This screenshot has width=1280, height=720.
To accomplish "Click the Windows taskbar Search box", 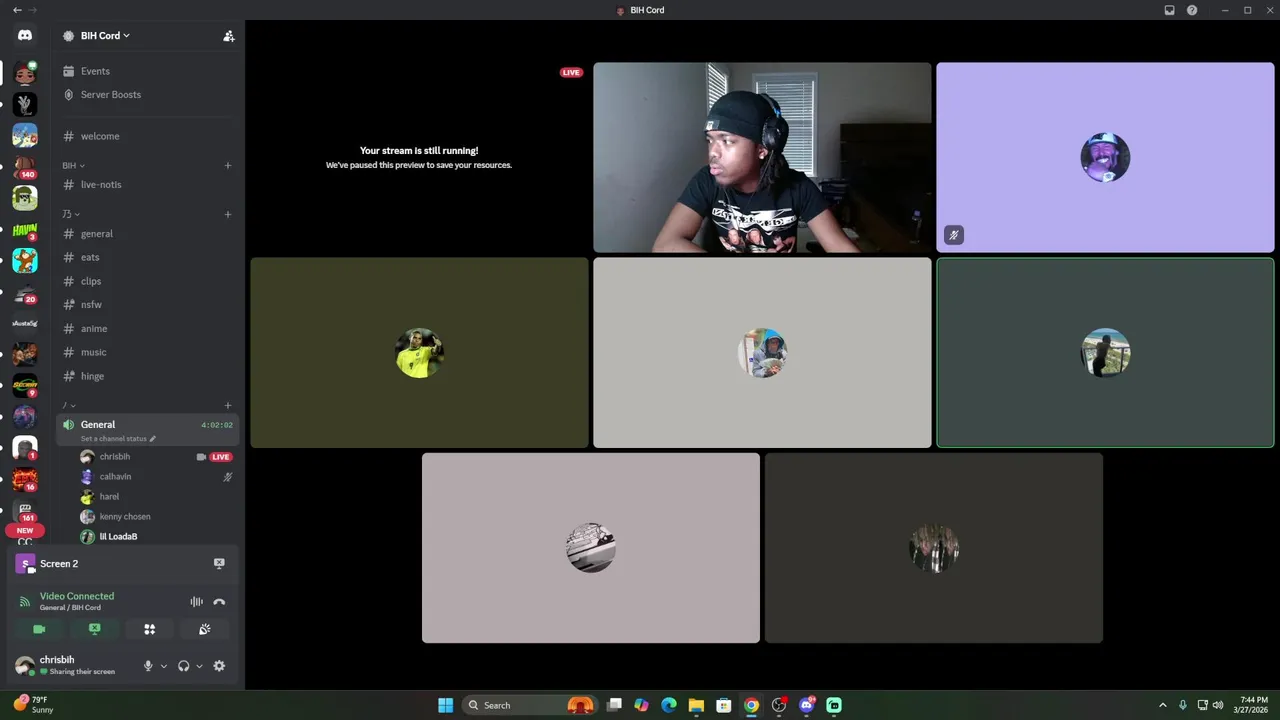I will click(529, 705).
